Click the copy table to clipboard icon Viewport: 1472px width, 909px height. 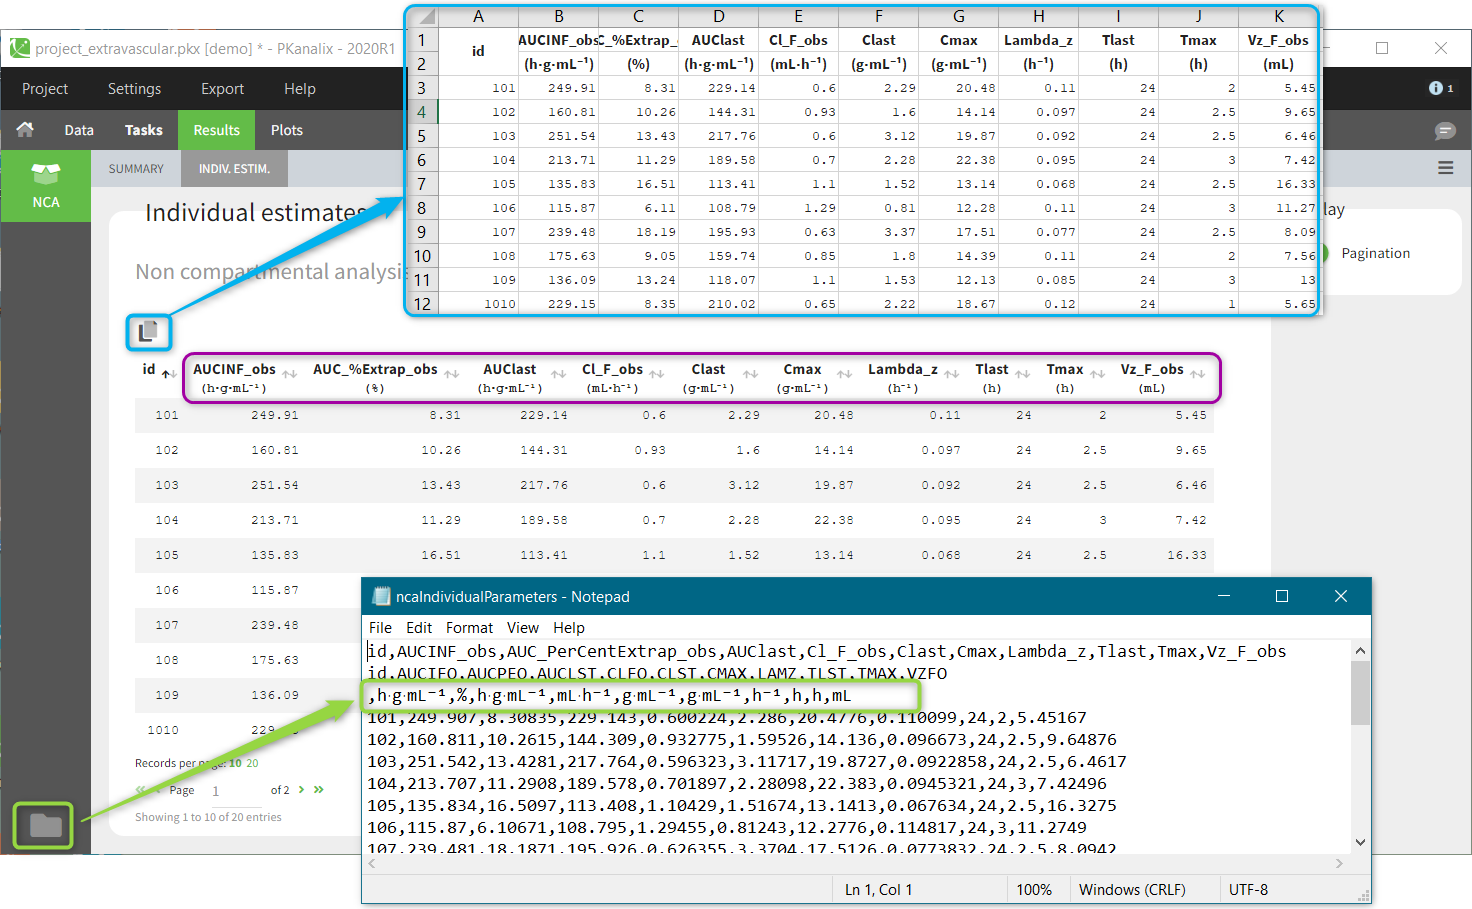(x=148, y=332)
